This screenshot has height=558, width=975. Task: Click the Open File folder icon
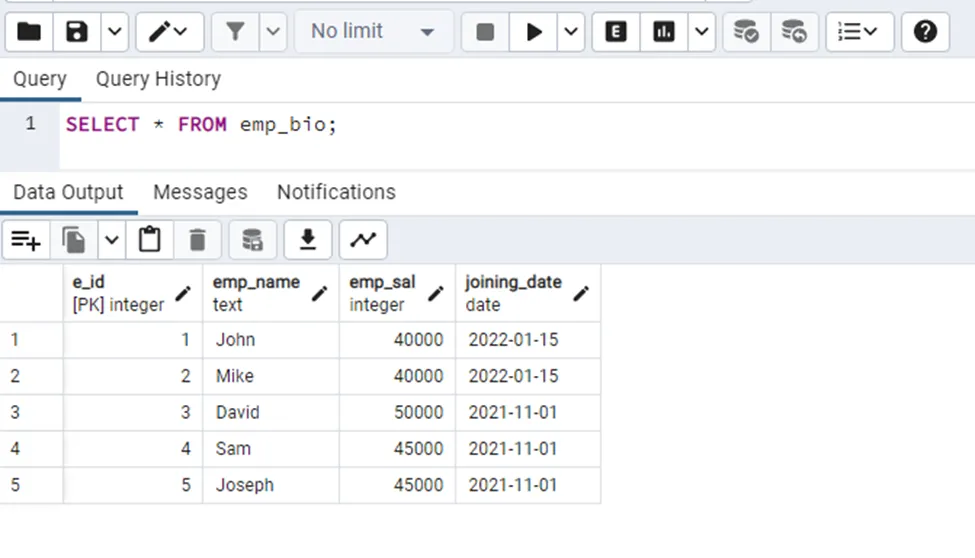29,32
